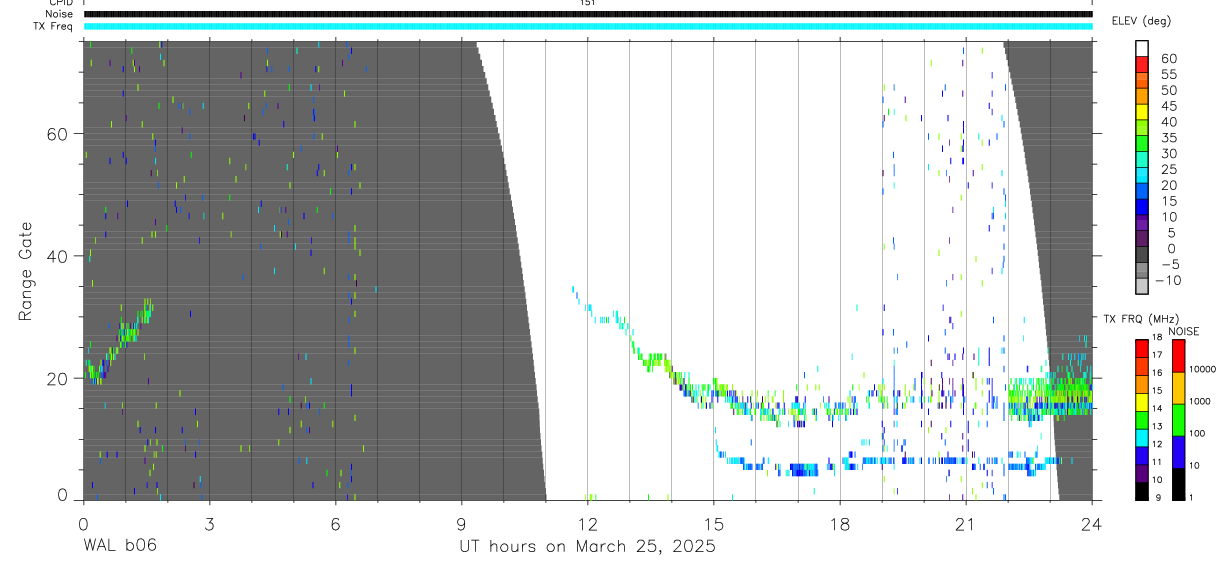Screen dimensions: 1228x567
Task: Click the '10000' noise legend value
Action: coord(1202,370)
